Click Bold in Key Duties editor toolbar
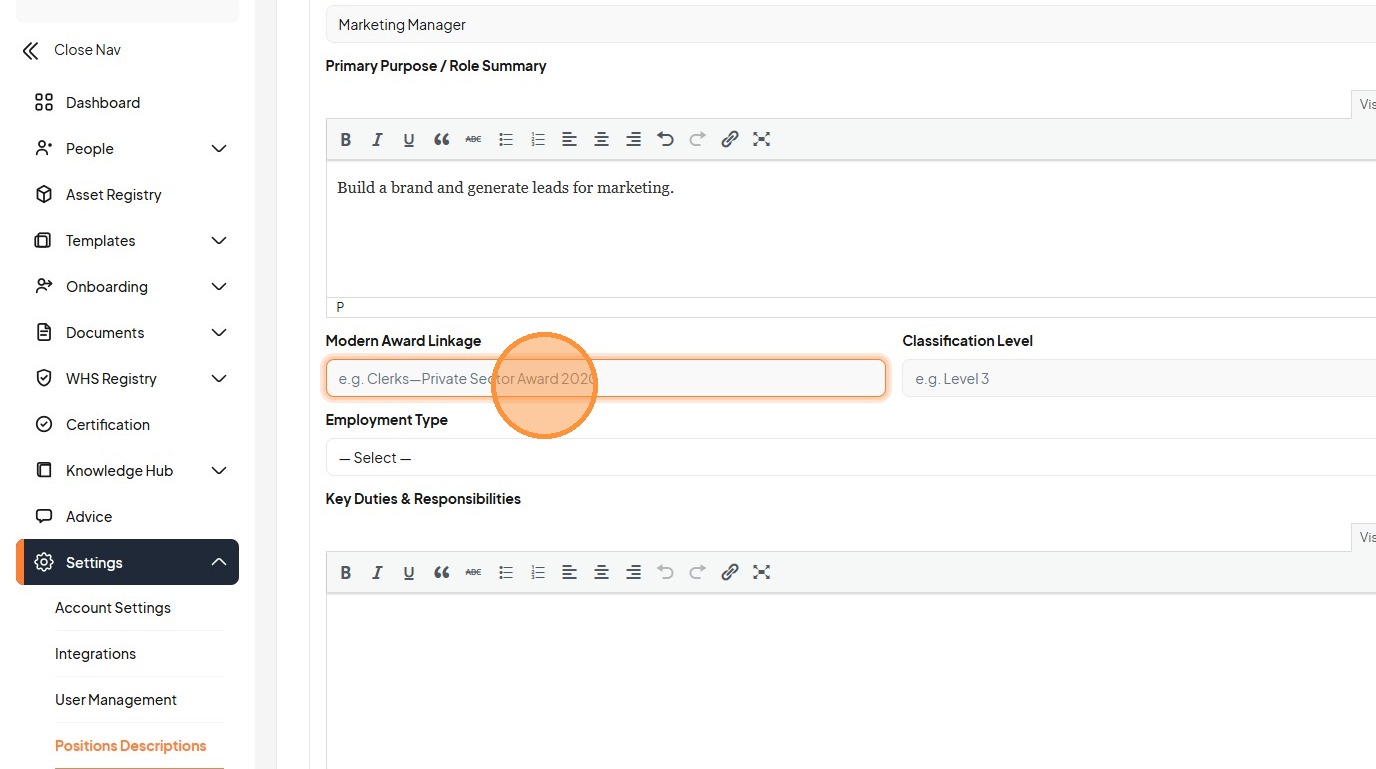The width and height of the screenshot is (1376, 769). [x=345, y=573]
